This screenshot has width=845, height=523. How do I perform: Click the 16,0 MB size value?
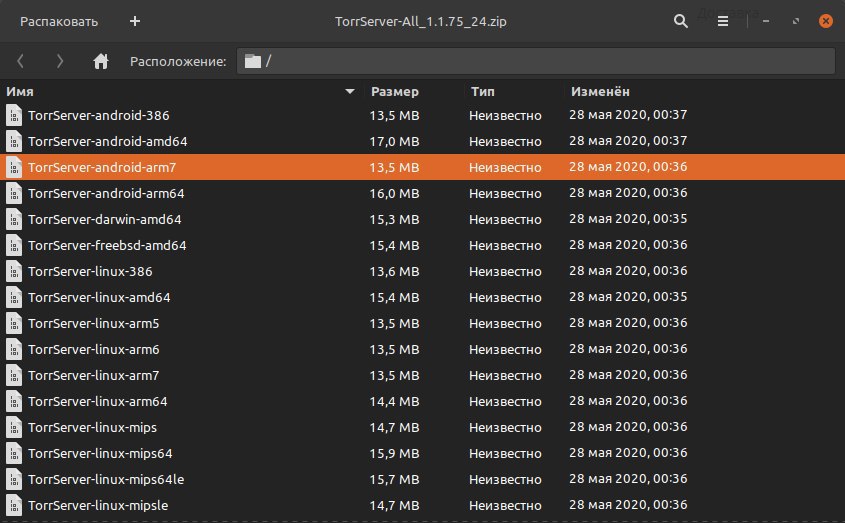pos(394,193)
